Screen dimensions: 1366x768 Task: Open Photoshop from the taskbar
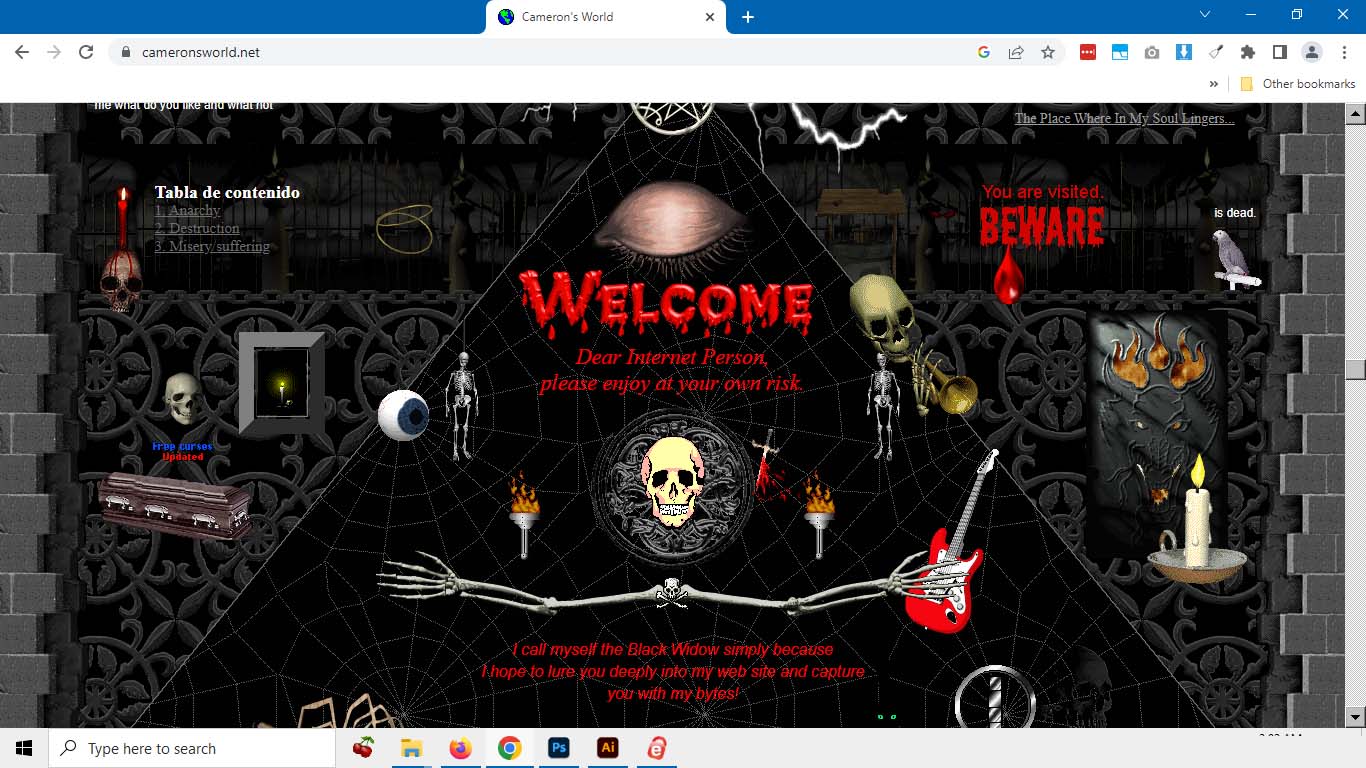[558, 748]
